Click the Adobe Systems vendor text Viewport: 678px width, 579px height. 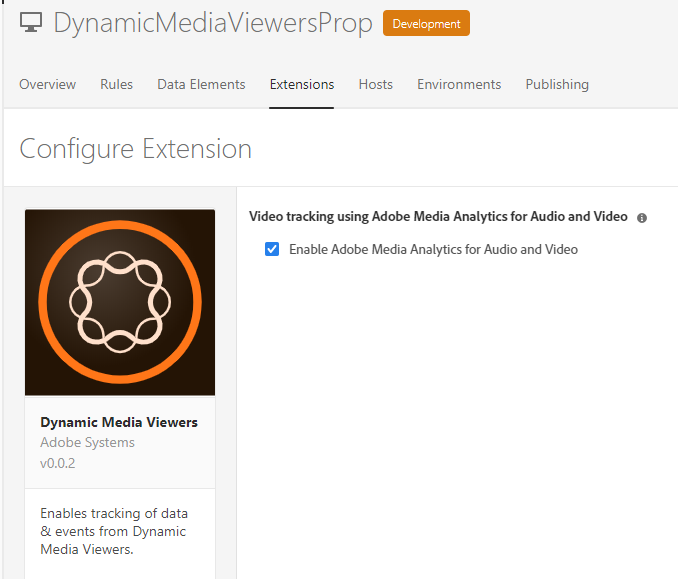[87, 442]
